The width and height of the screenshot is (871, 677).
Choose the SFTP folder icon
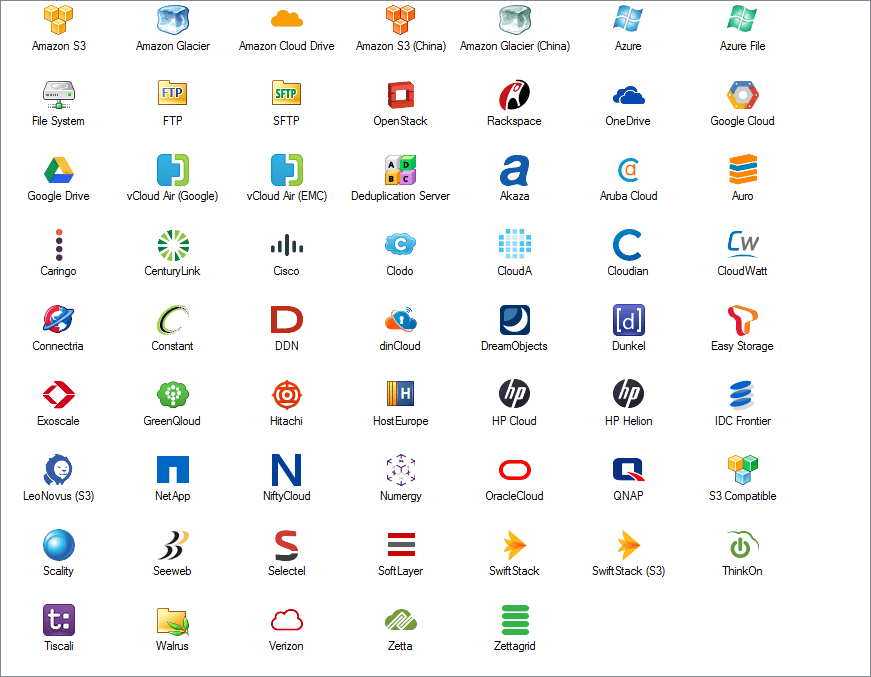click(286, 93)
